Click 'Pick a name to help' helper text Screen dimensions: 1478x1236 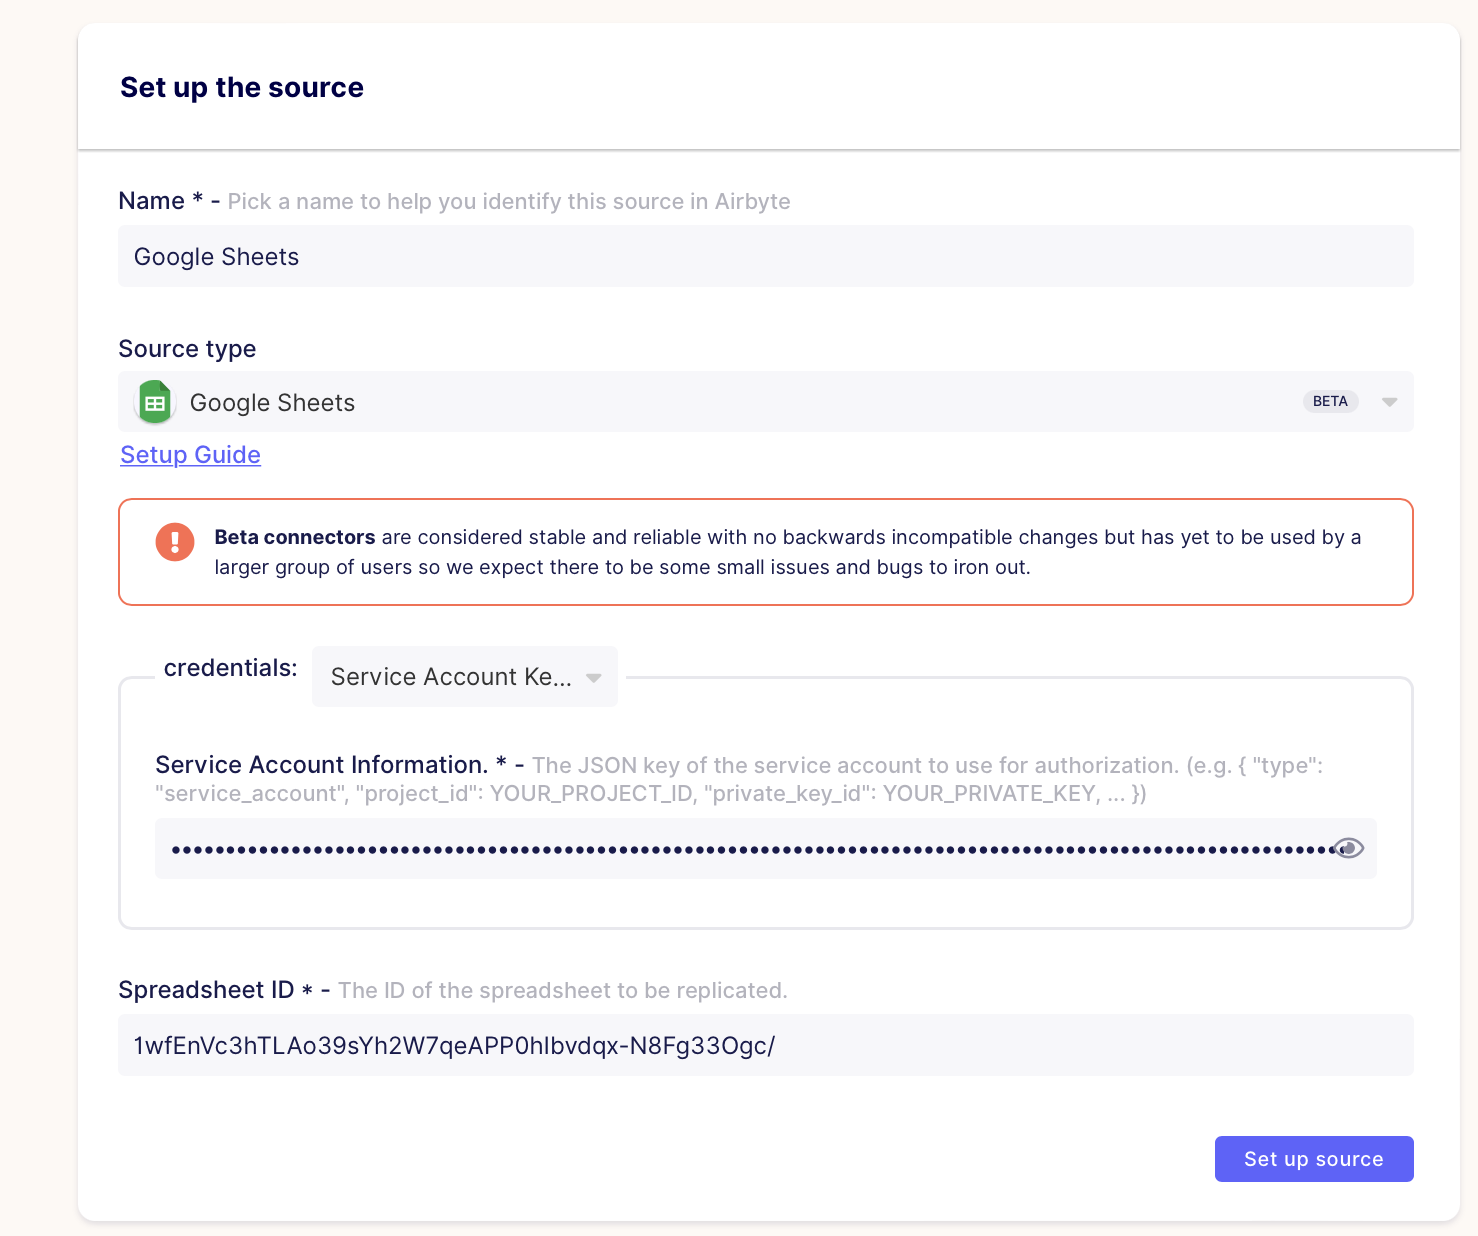point(508,202)
